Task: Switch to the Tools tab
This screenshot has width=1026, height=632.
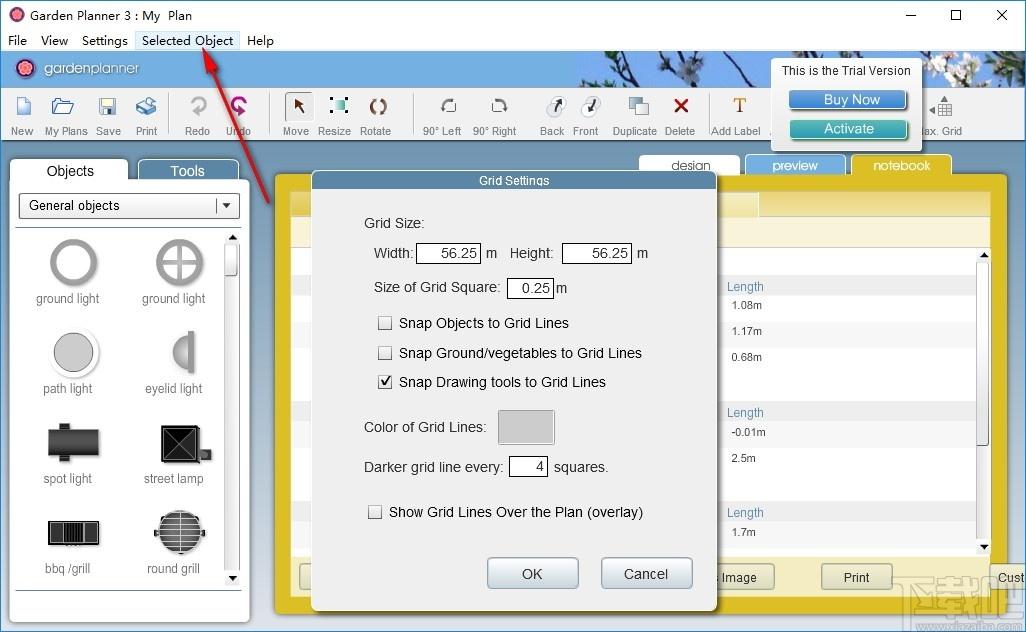Action: pyautogui.click(x=188, y=171)
